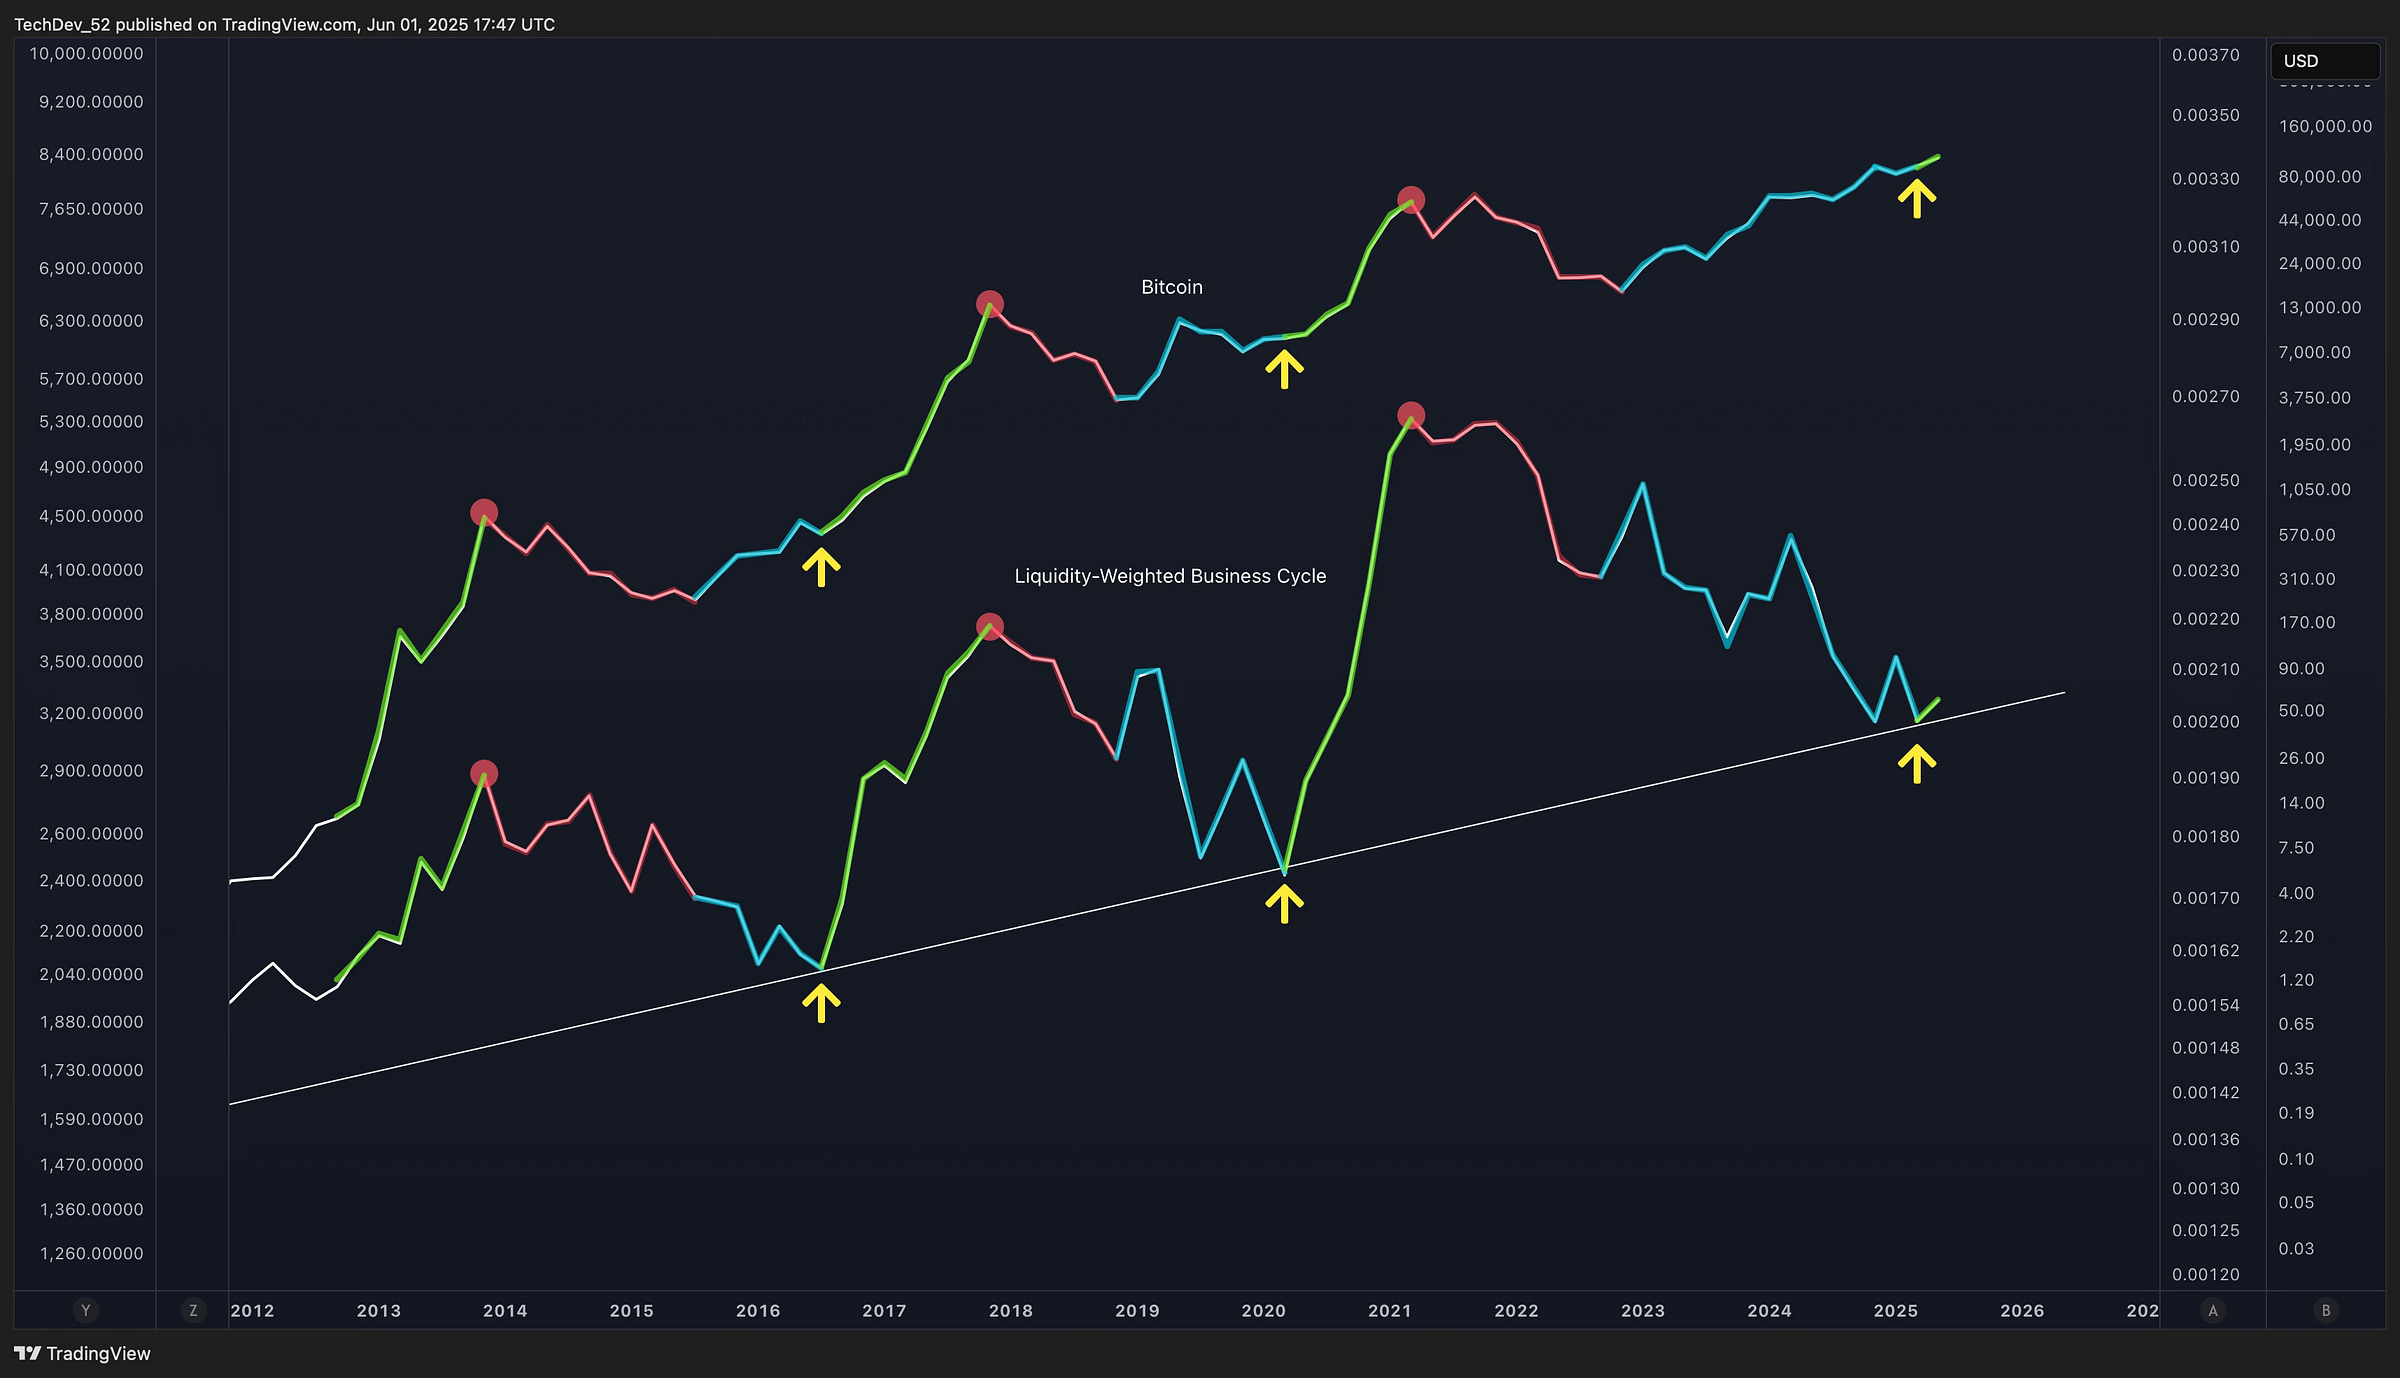The image size is (2400, 1378).
Task: Select the Z price scale button
Action: coord(193,1310)
